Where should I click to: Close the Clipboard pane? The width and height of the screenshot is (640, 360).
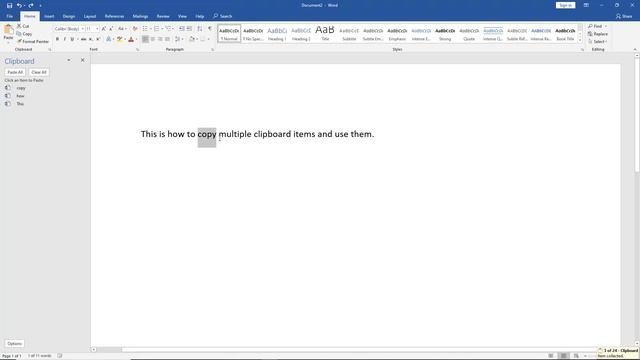click(82, 60)
